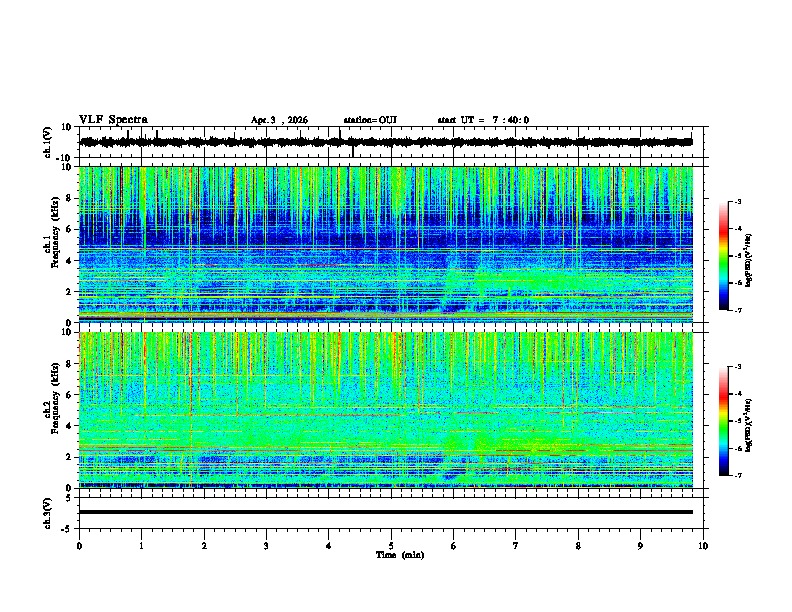Click the ch.3 flat black voltage line

coord(386,512)
